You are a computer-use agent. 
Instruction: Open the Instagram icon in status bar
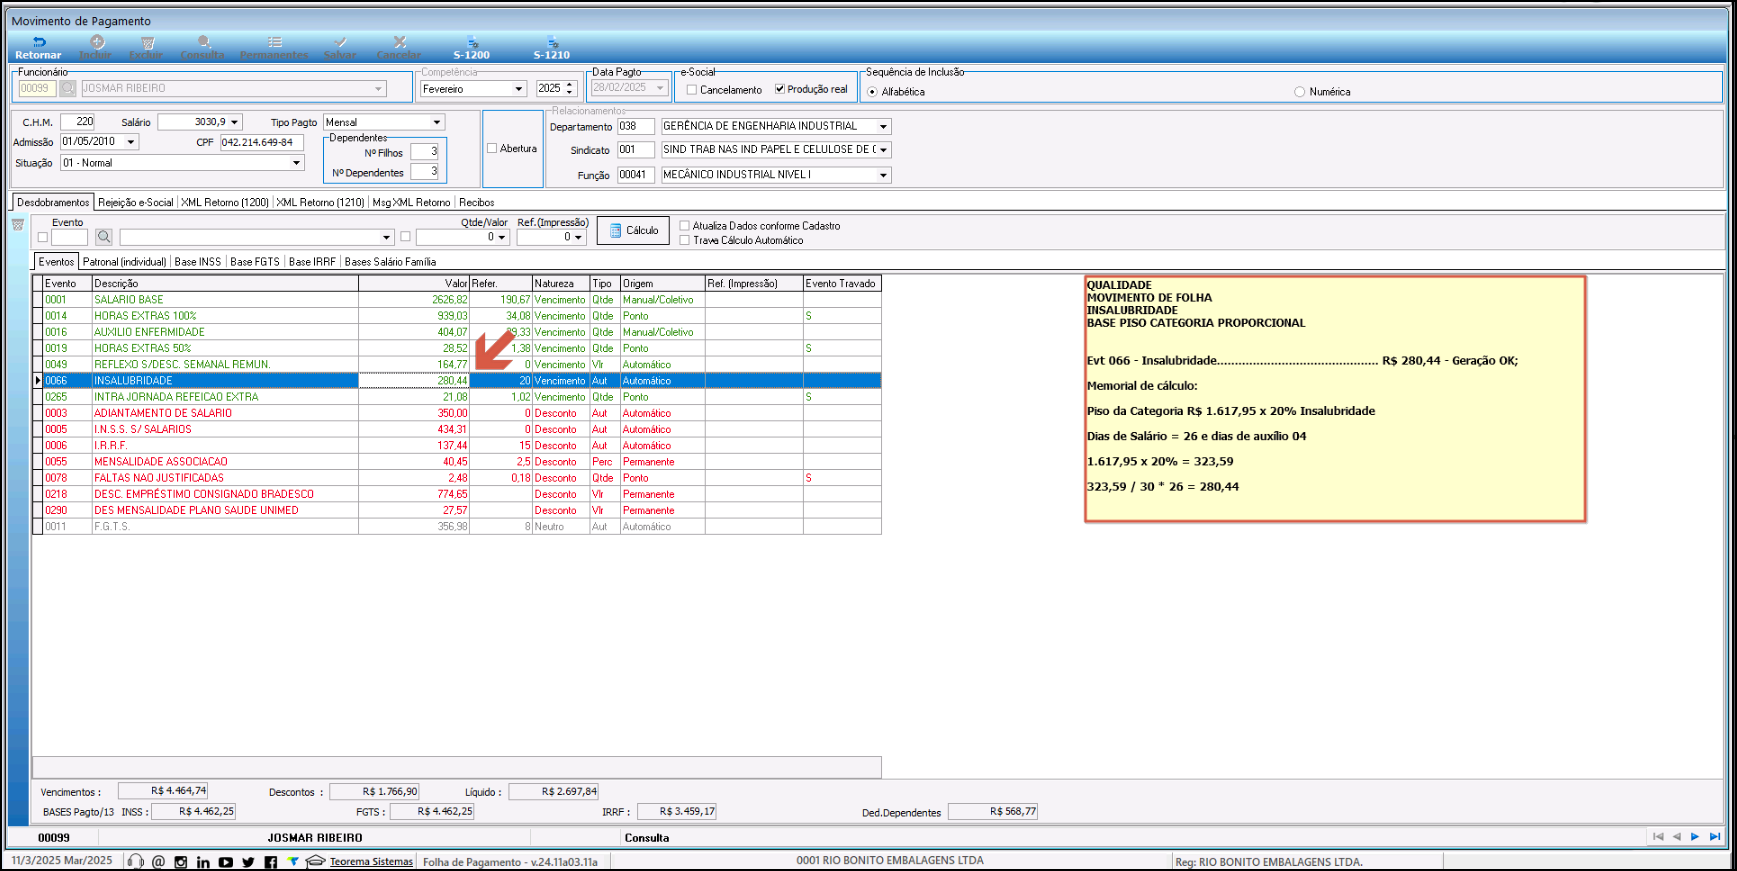tap(181, 862)
